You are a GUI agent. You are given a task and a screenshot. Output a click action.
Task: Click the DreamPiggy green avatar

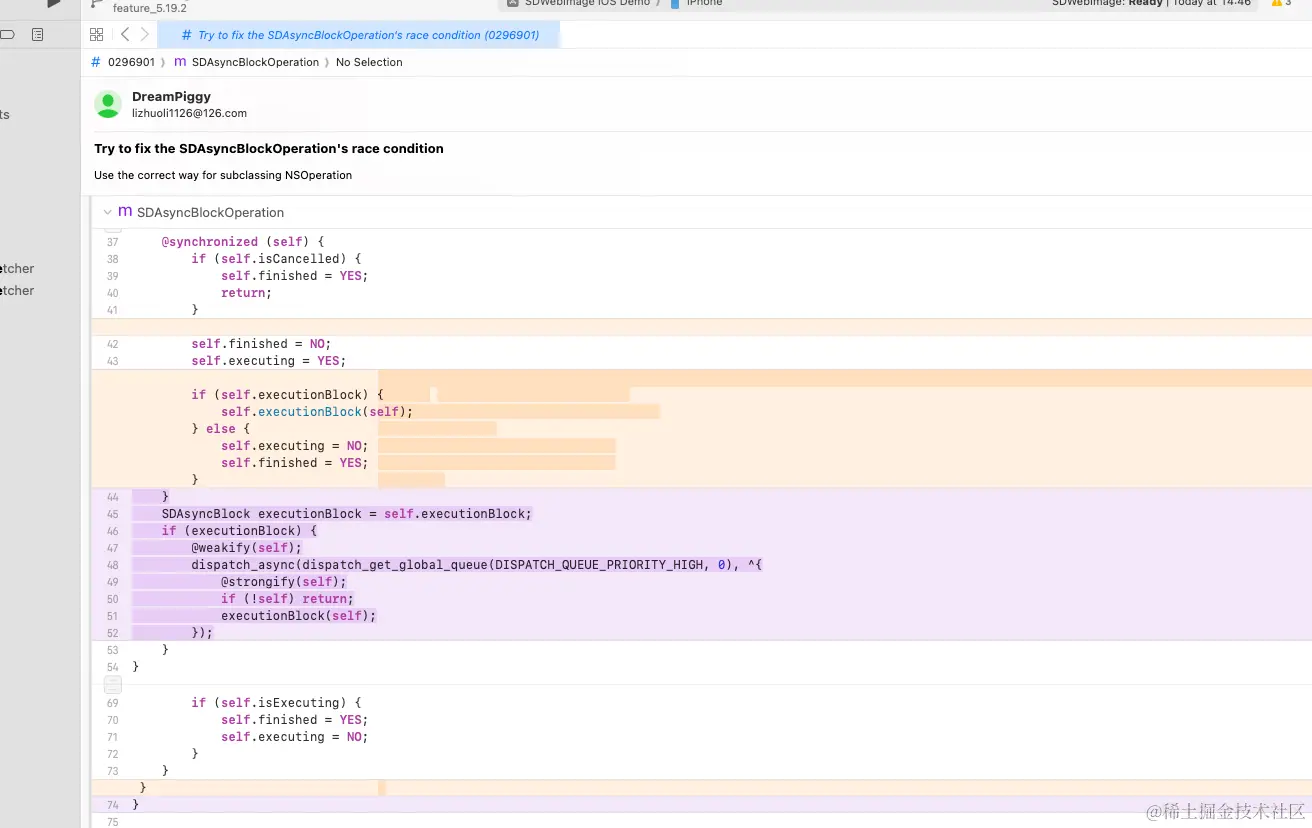click(108, 104)
